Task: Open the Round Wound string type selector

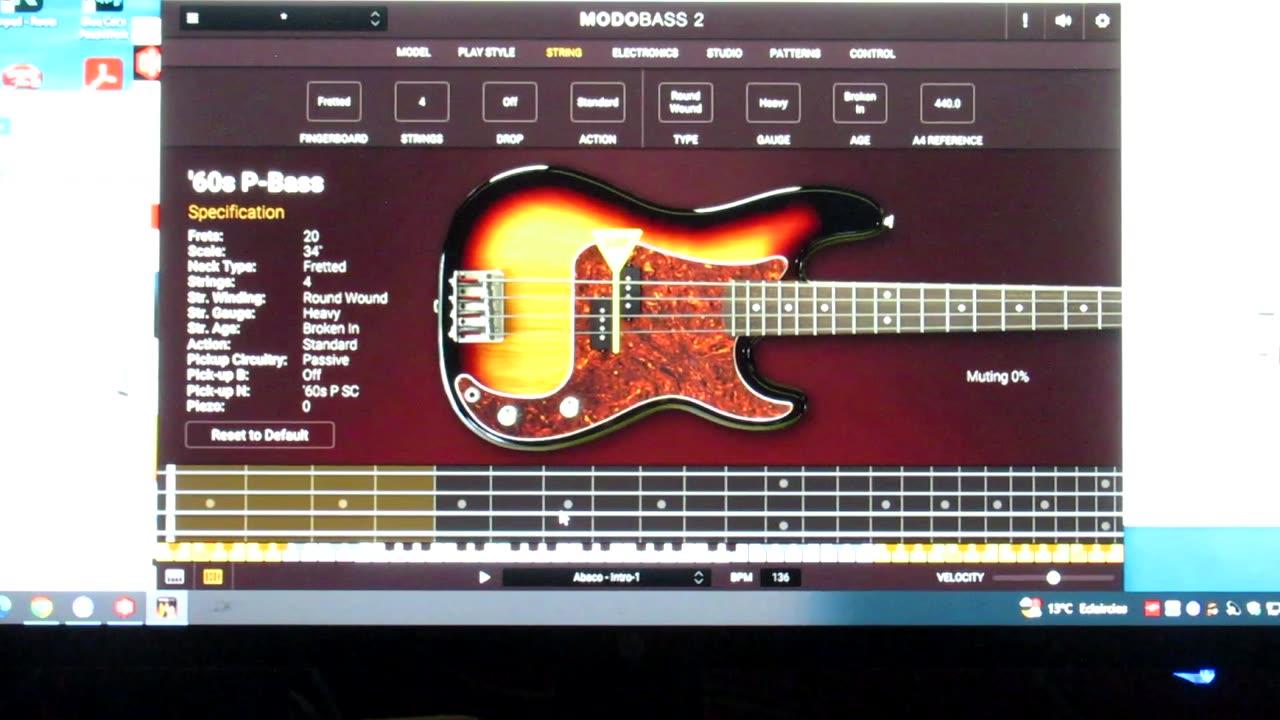Action: point(685,102)
